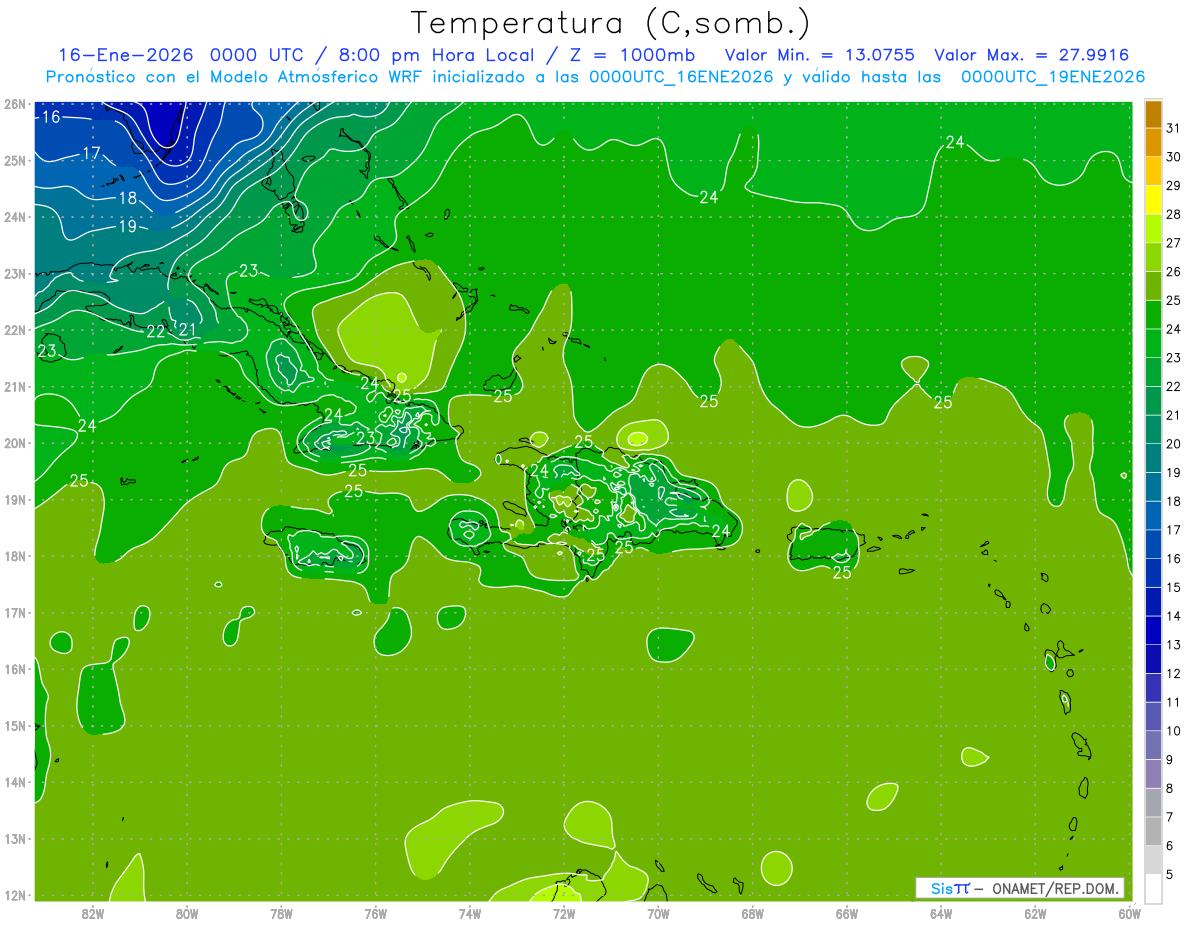
Task: Click the '20' color scale label
Action: 1174,444
